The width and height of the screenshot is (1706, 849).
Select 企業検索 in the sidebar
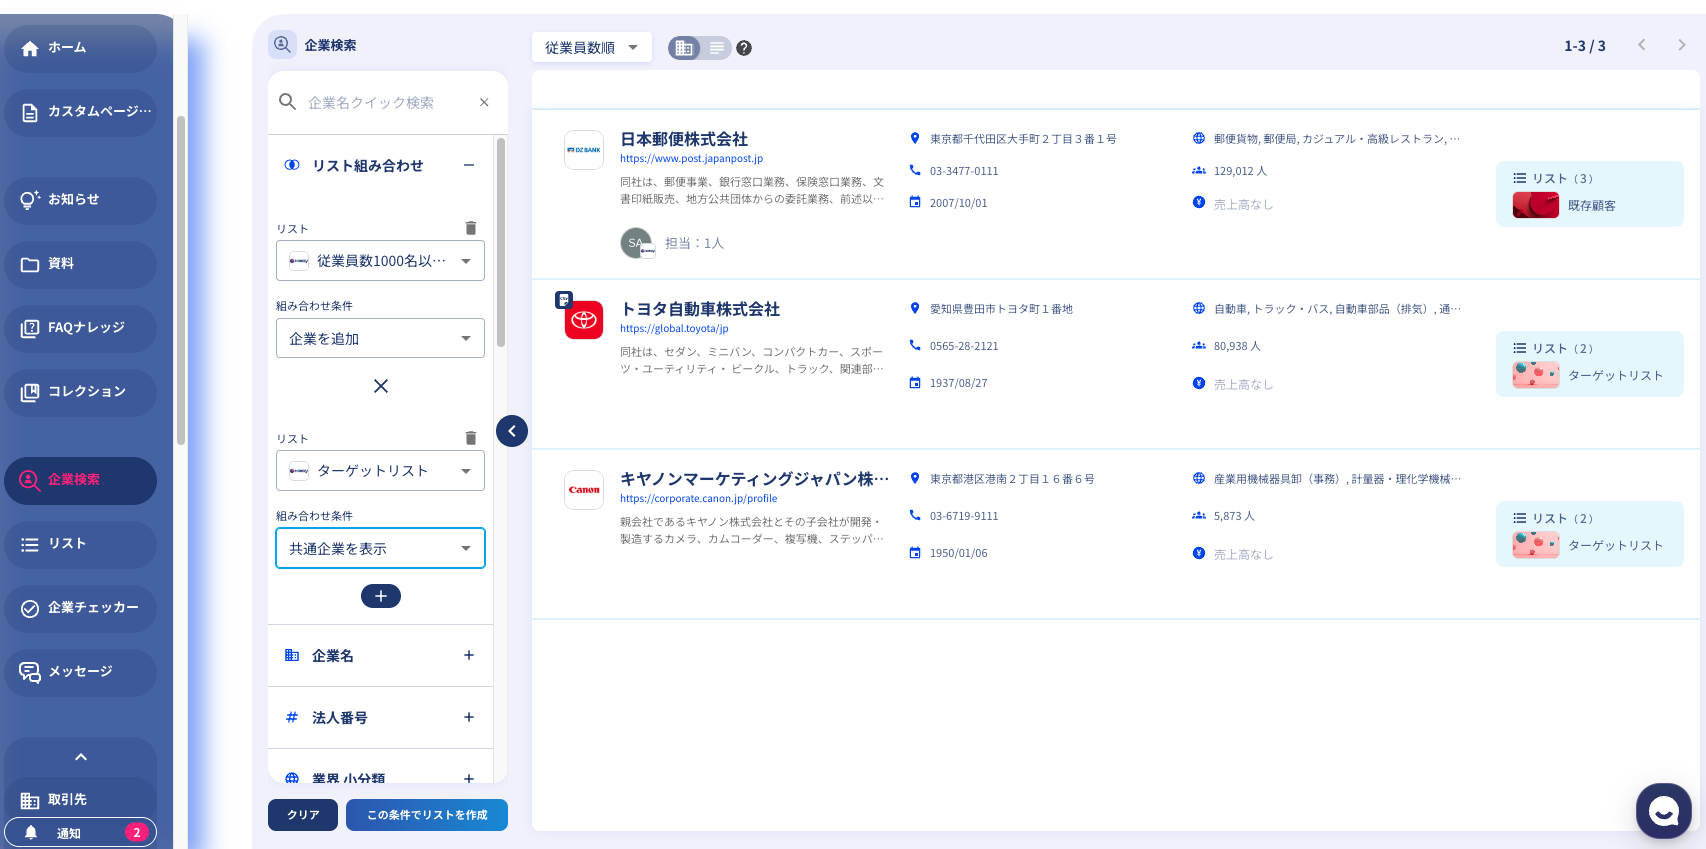click(80, 480)
